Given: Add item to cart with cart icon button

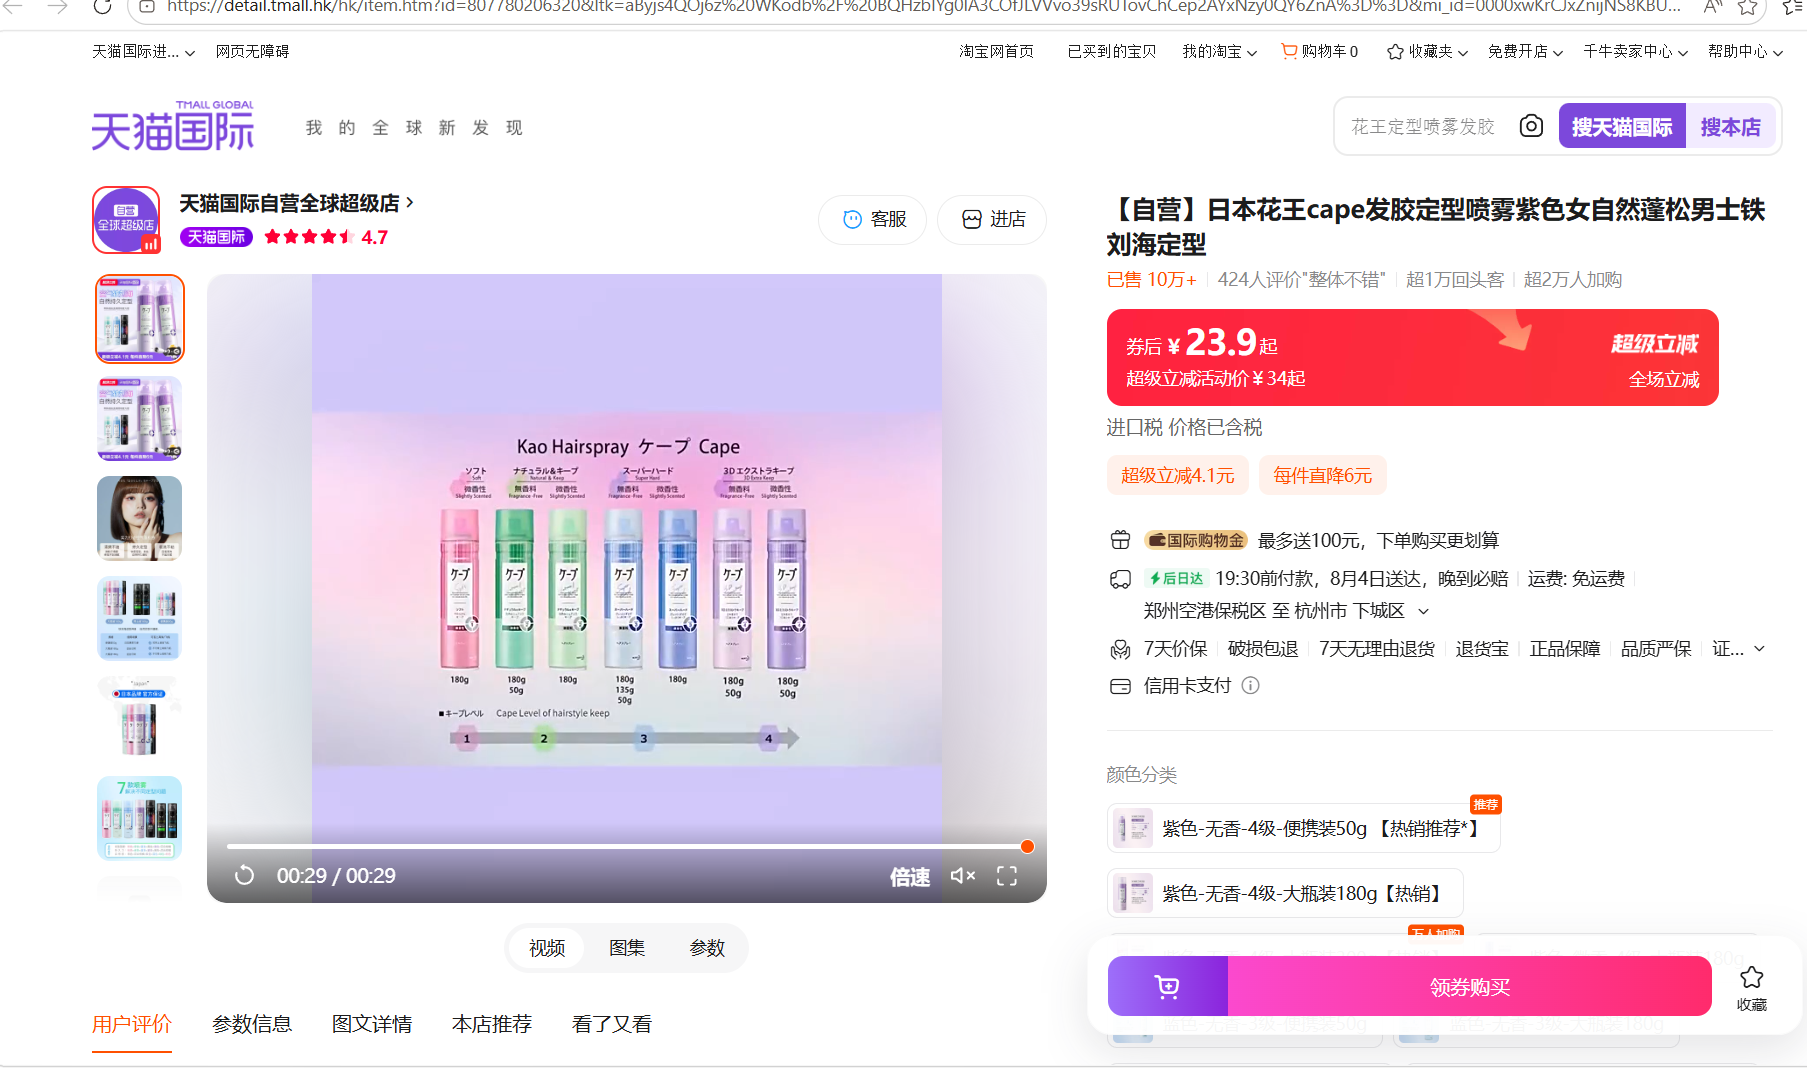Looking at the screenshot, I should [x=1167, y=987].
